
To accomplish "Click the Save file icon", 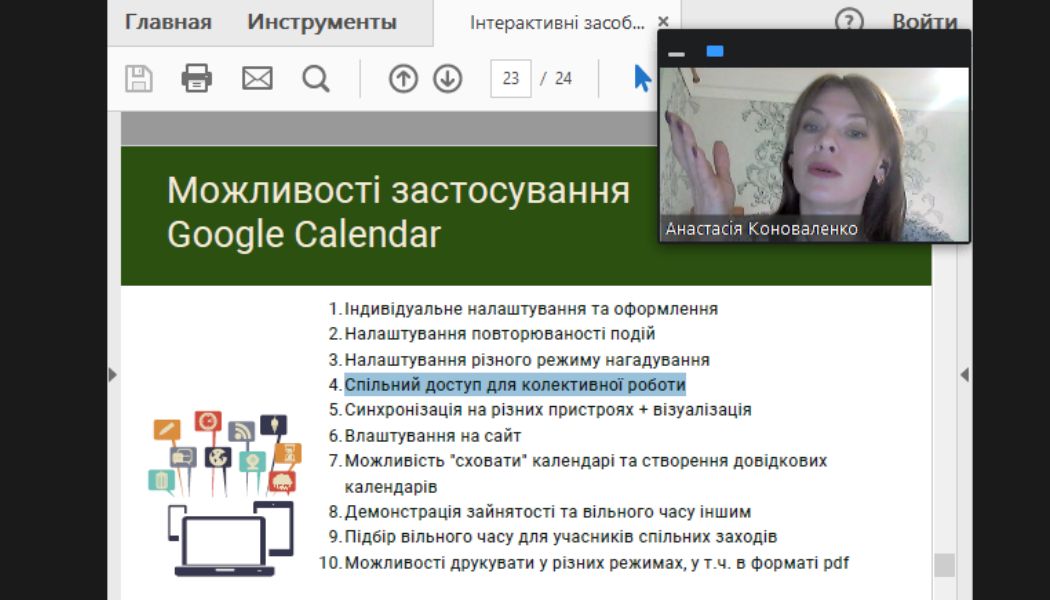I will 139,78.
